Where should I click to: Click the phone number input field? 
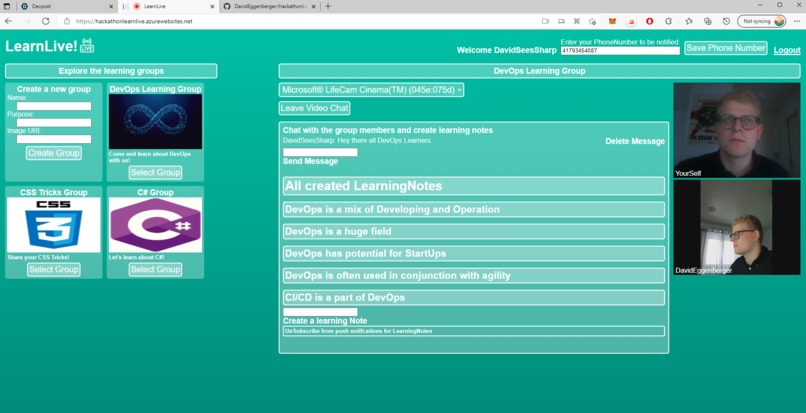(x=620, y=51)
